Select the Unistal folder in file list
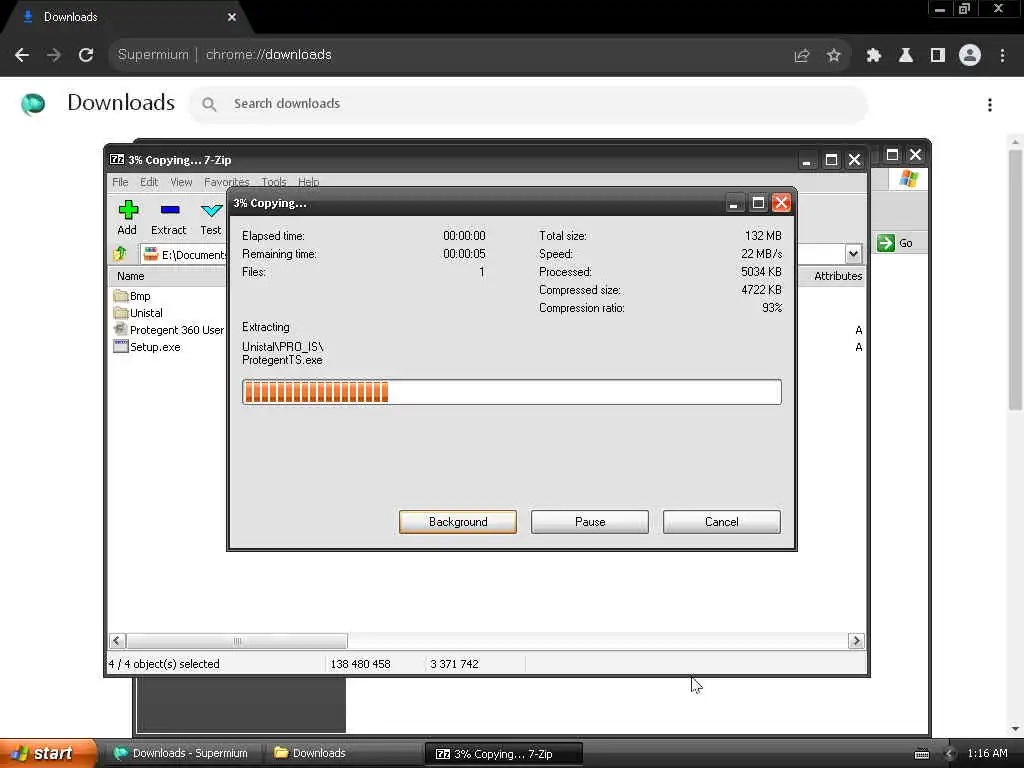Screen dimensions: 1024x768 (x=138, y=313)
